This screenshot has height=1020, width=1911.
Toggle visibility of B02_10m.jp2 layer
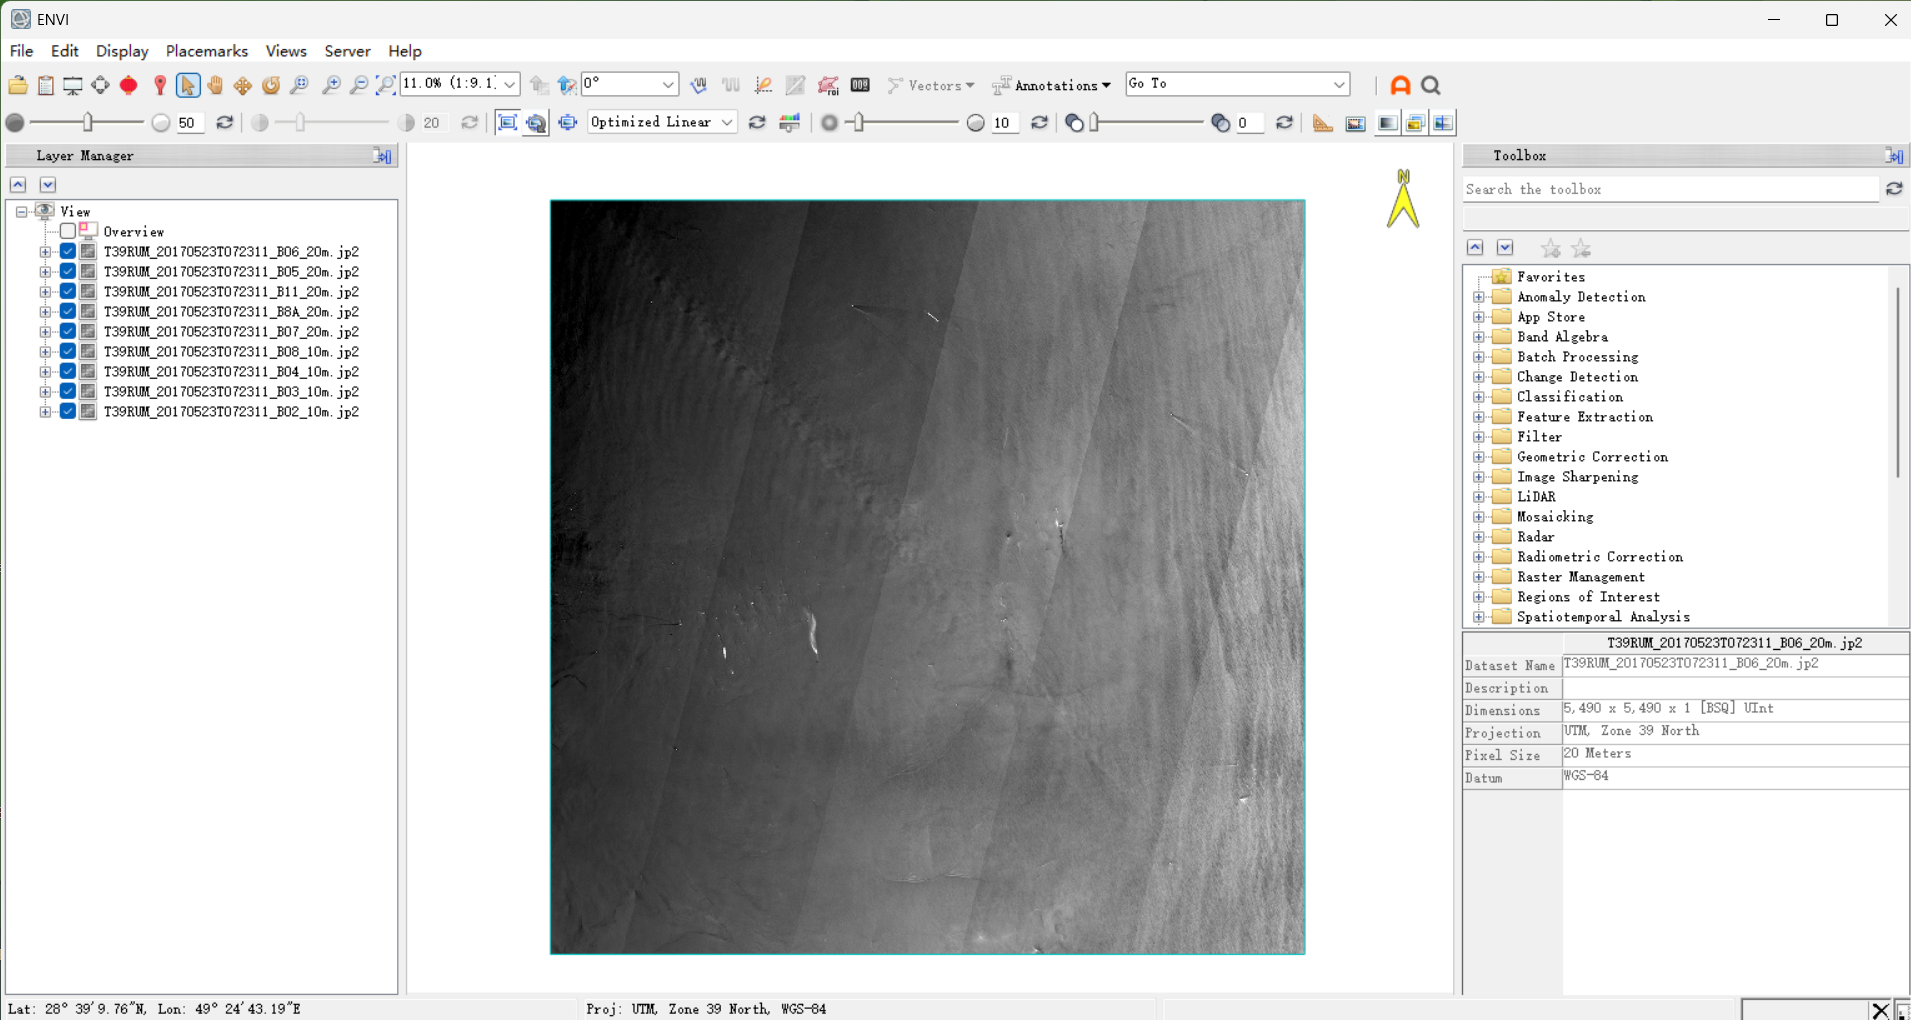coord(68,412)
